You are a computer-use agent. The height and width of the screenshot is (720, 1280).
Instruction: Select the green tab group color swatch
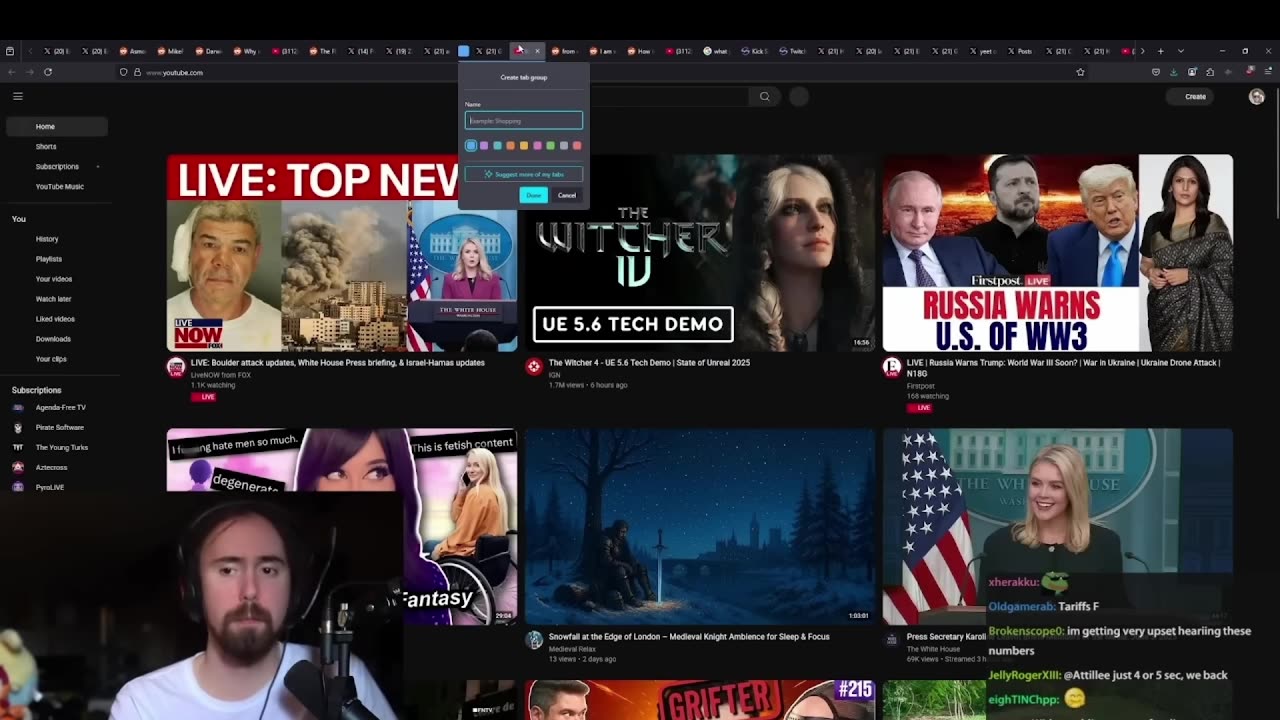click(550, 146)
